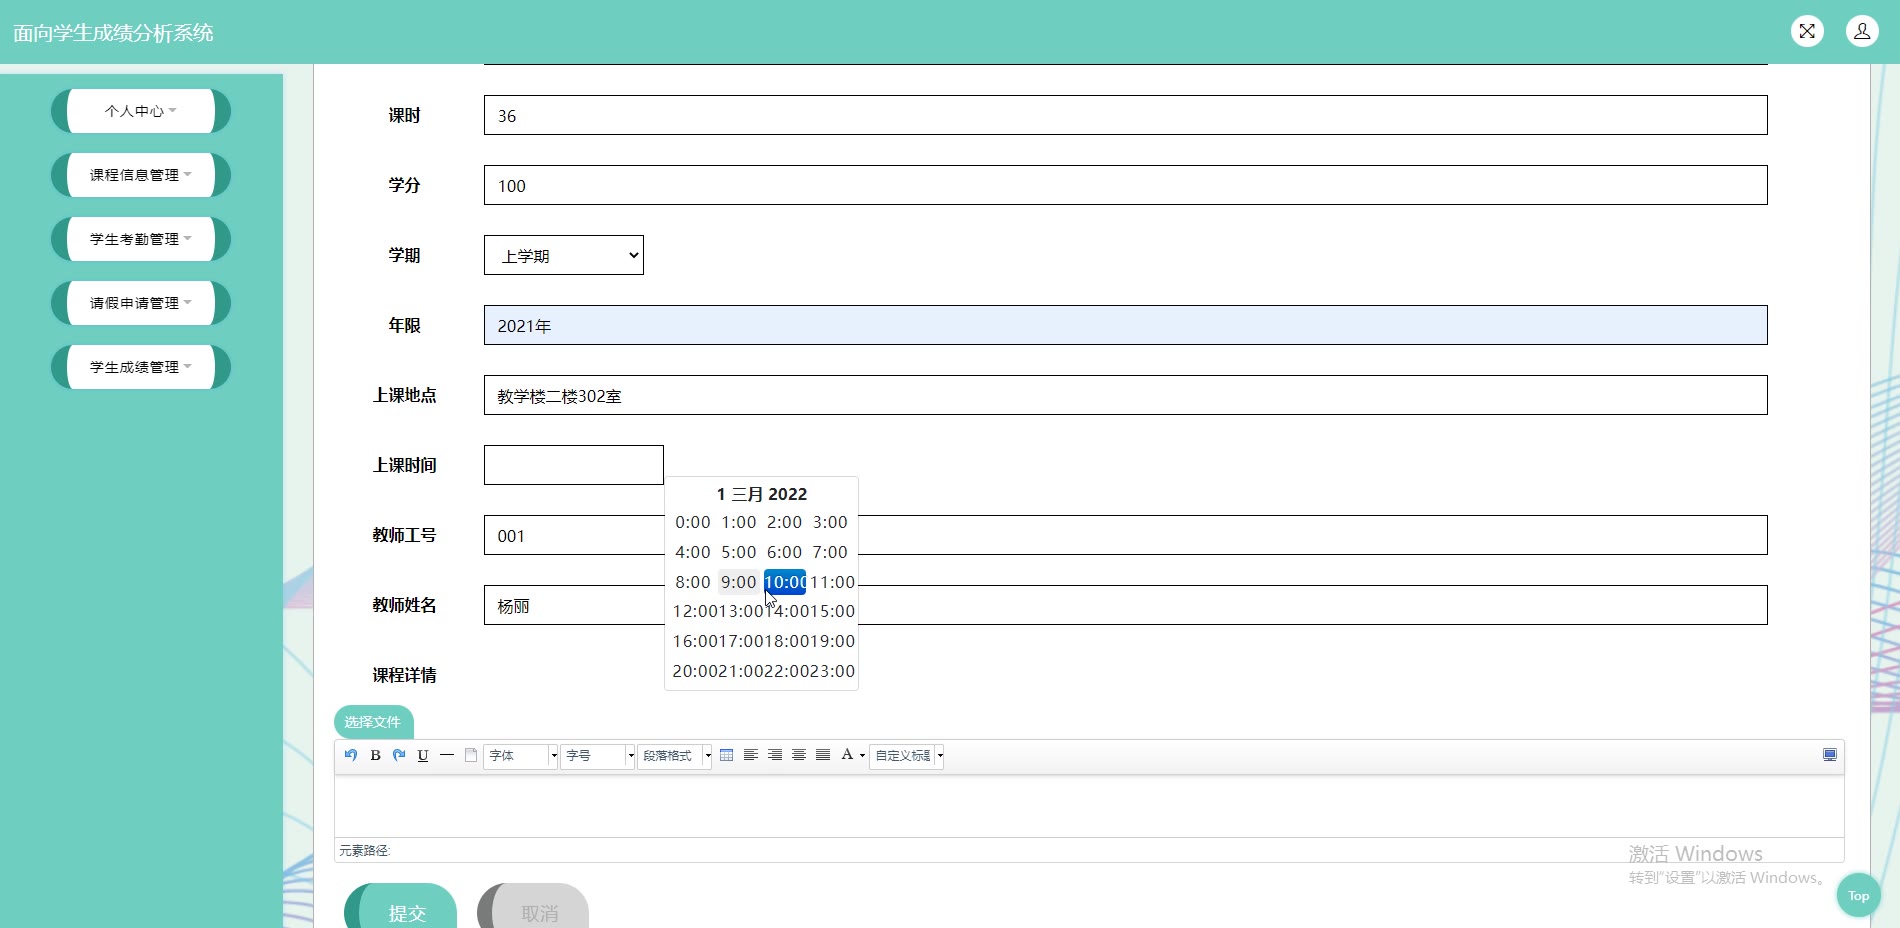Align text left in the editor
The width and height of the screenshot is (1900, 928).
point(751,755)
